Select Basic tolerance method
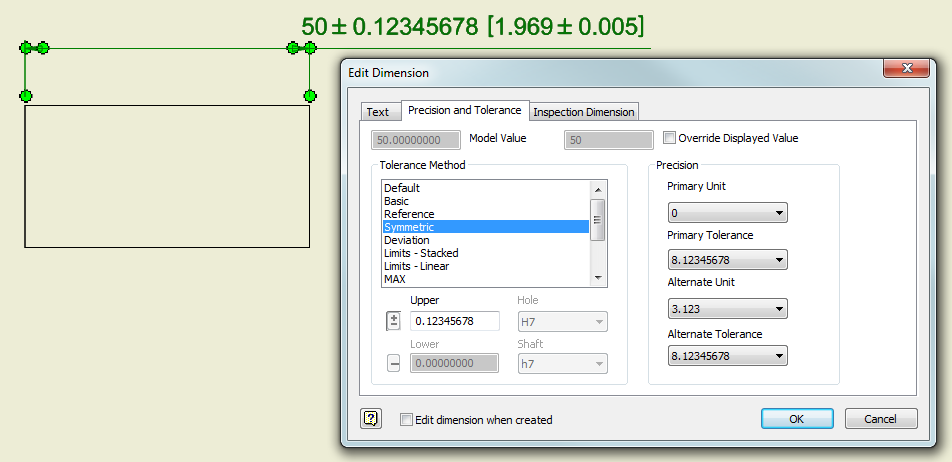 [486, 201]
